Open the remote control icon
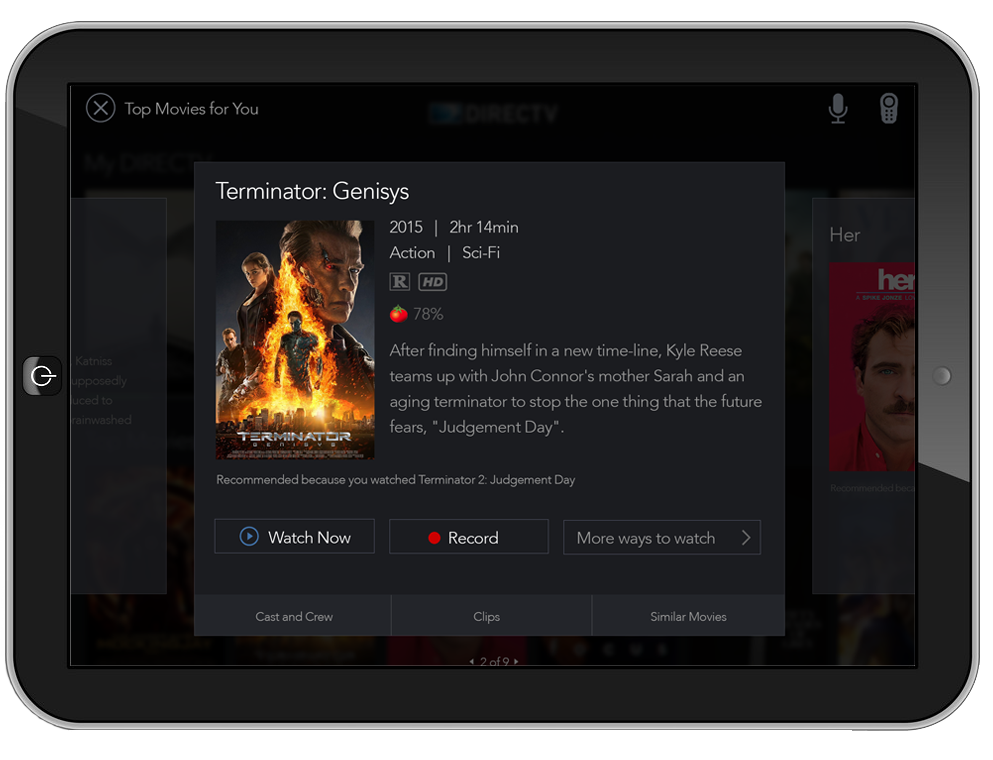 [x=888, y=108]
